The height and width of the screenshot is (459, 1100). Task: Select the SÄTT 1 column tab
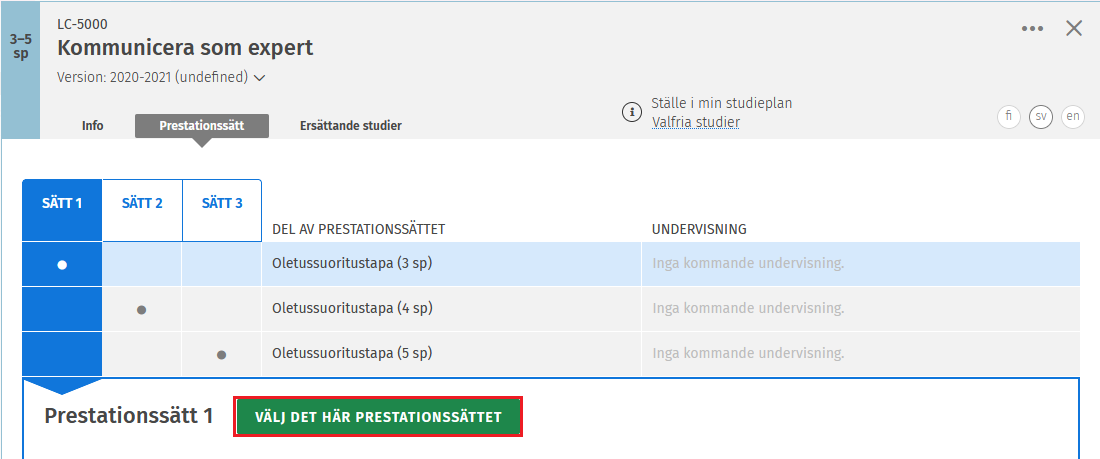pyautogui.click(x=62, y=204)
